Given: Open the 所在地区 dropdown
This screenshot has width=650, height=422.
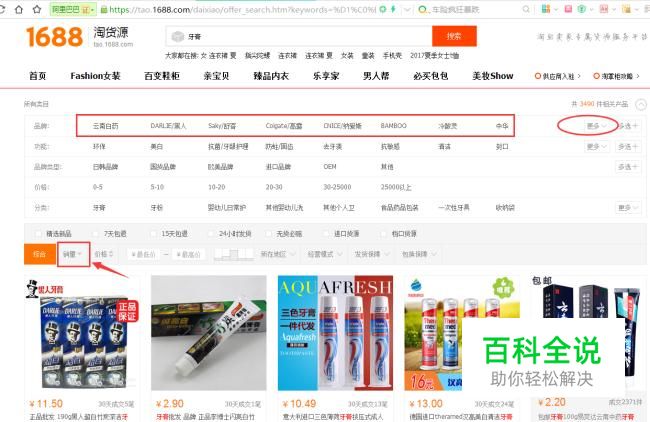Looking at the screenshot, I should 278,254.
